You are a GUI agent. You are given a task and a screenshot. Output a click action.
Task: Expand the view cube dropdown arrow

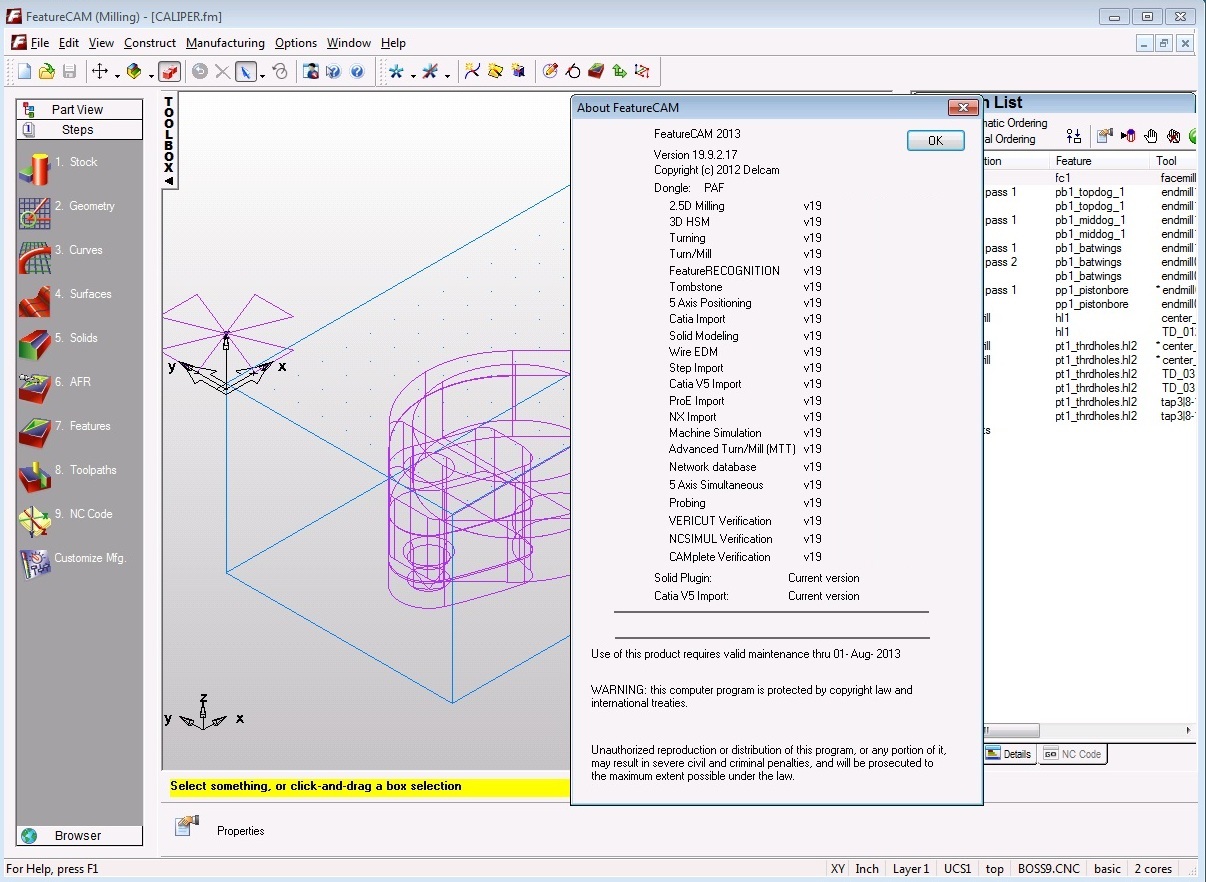tap(151, 75)
